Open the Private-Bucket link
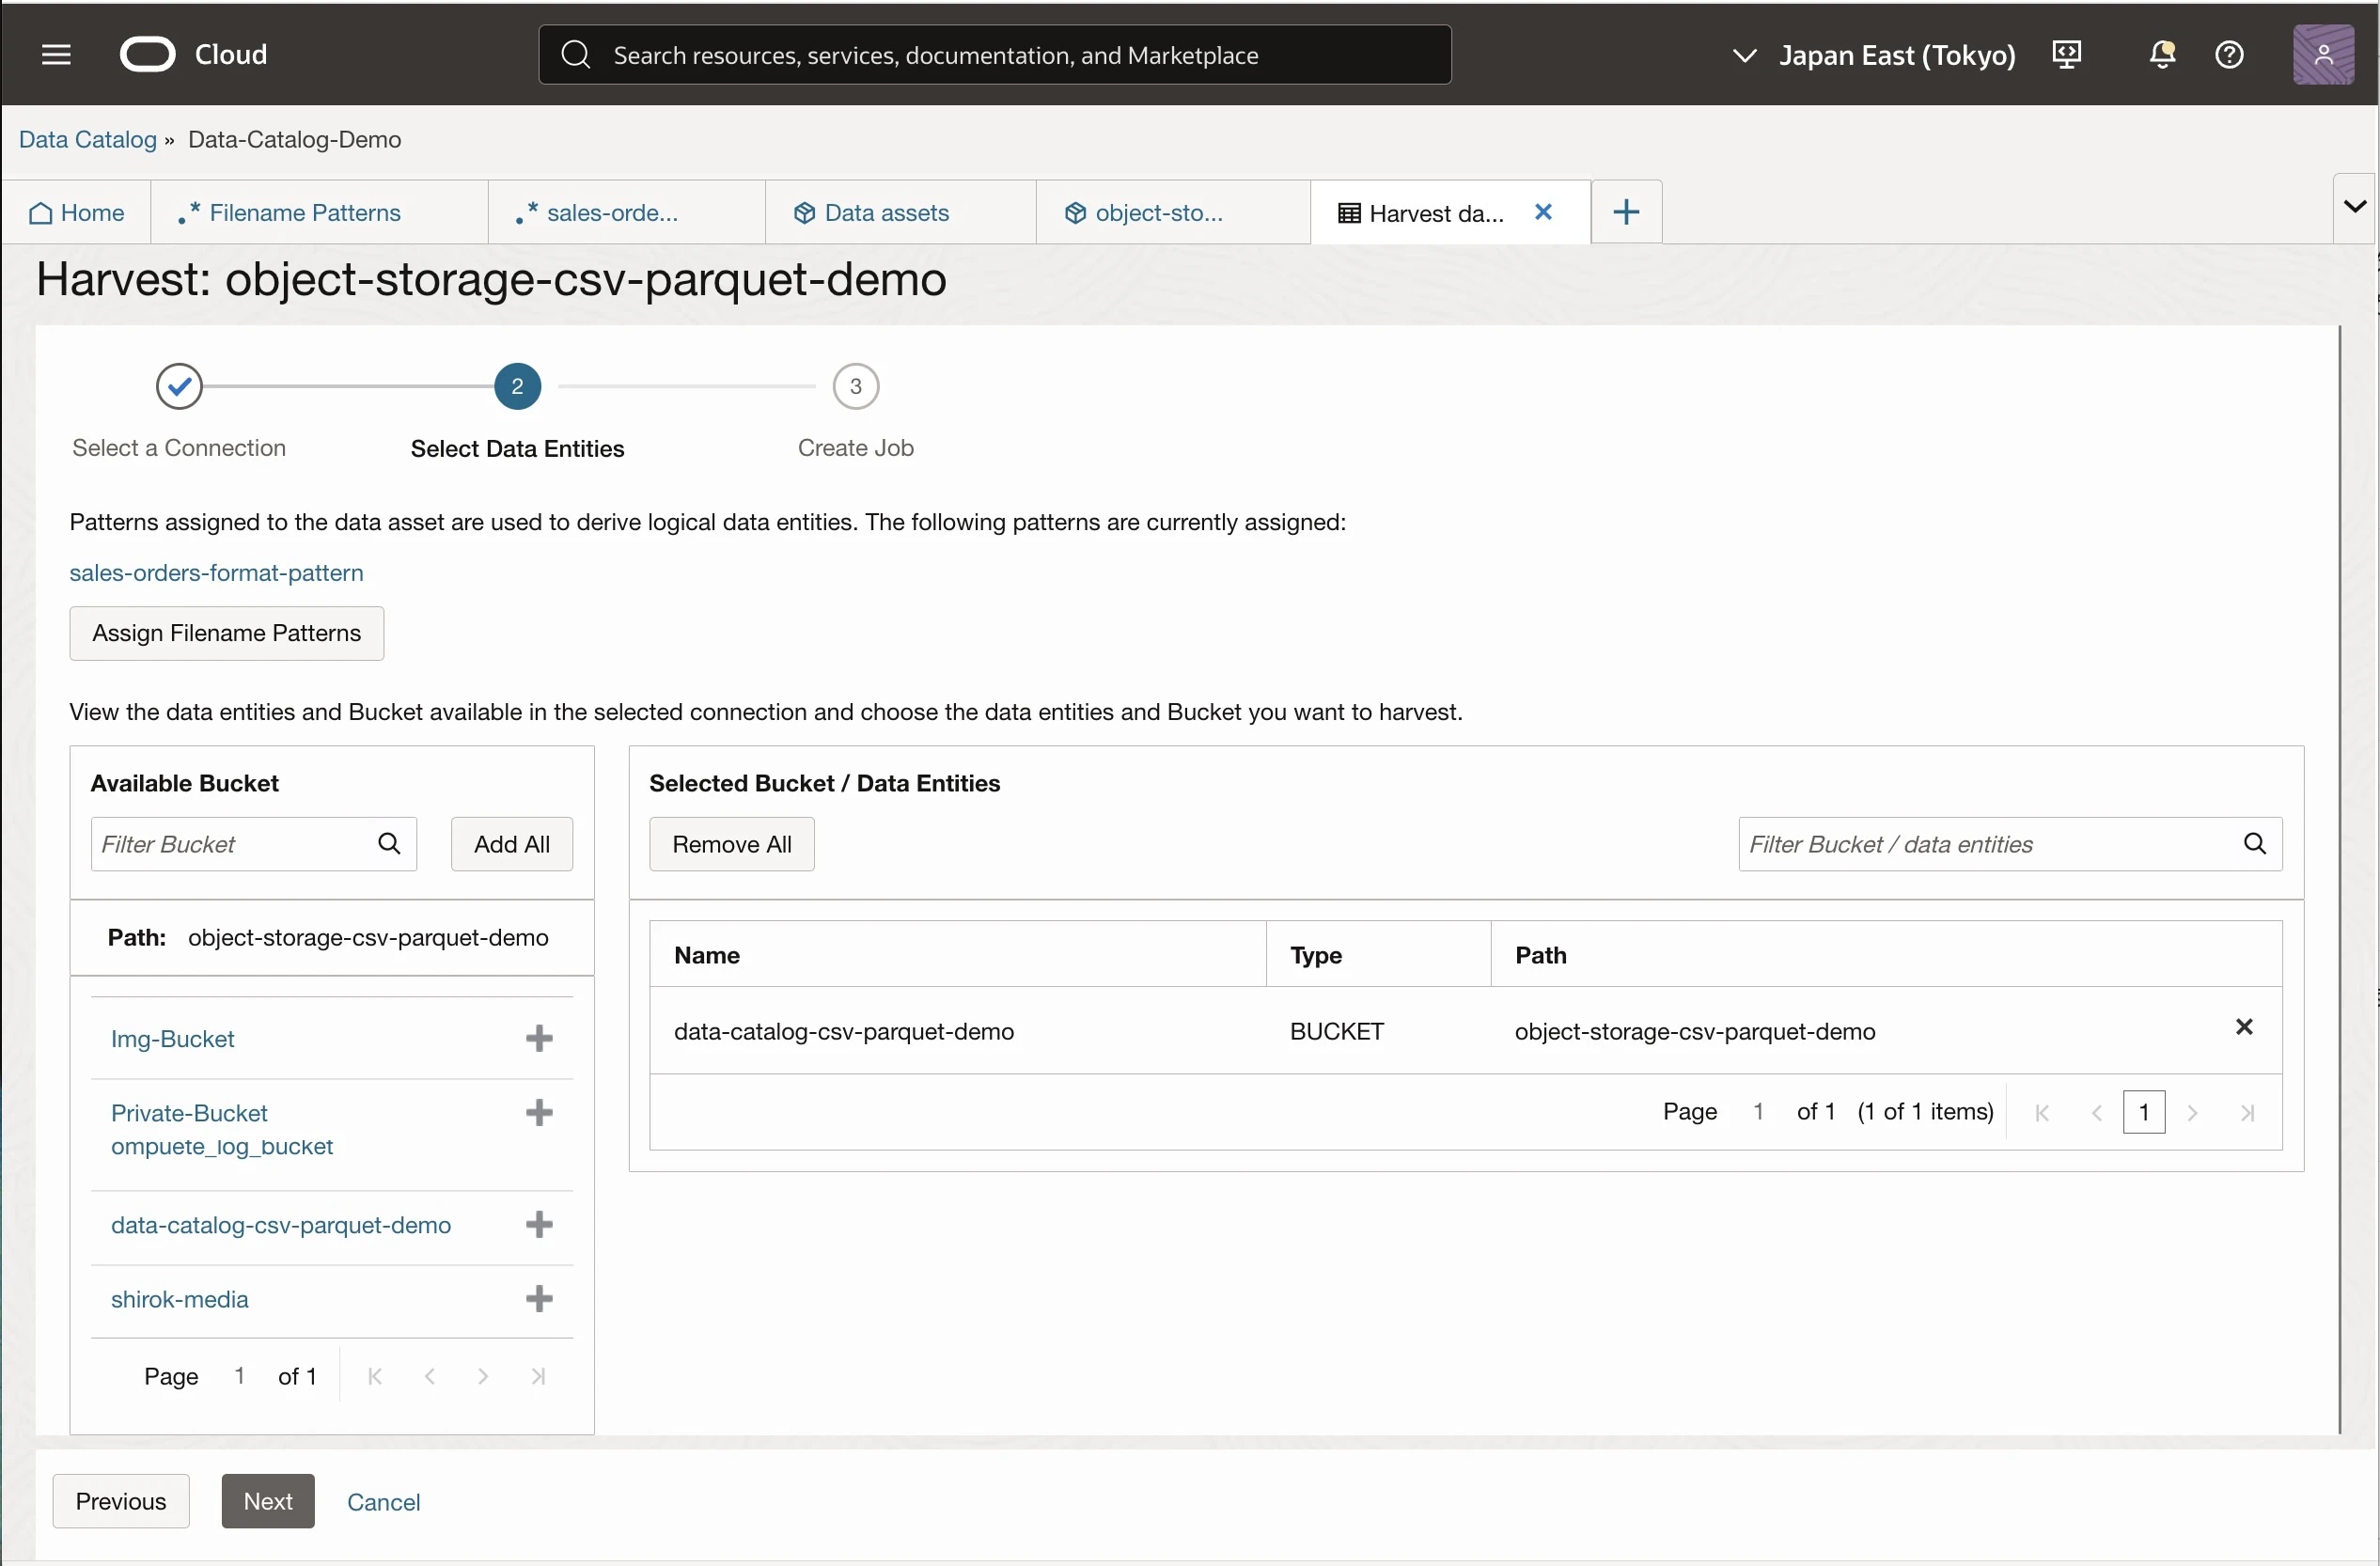This screenshot has width=2380, height=1566. coord(189,1113)
